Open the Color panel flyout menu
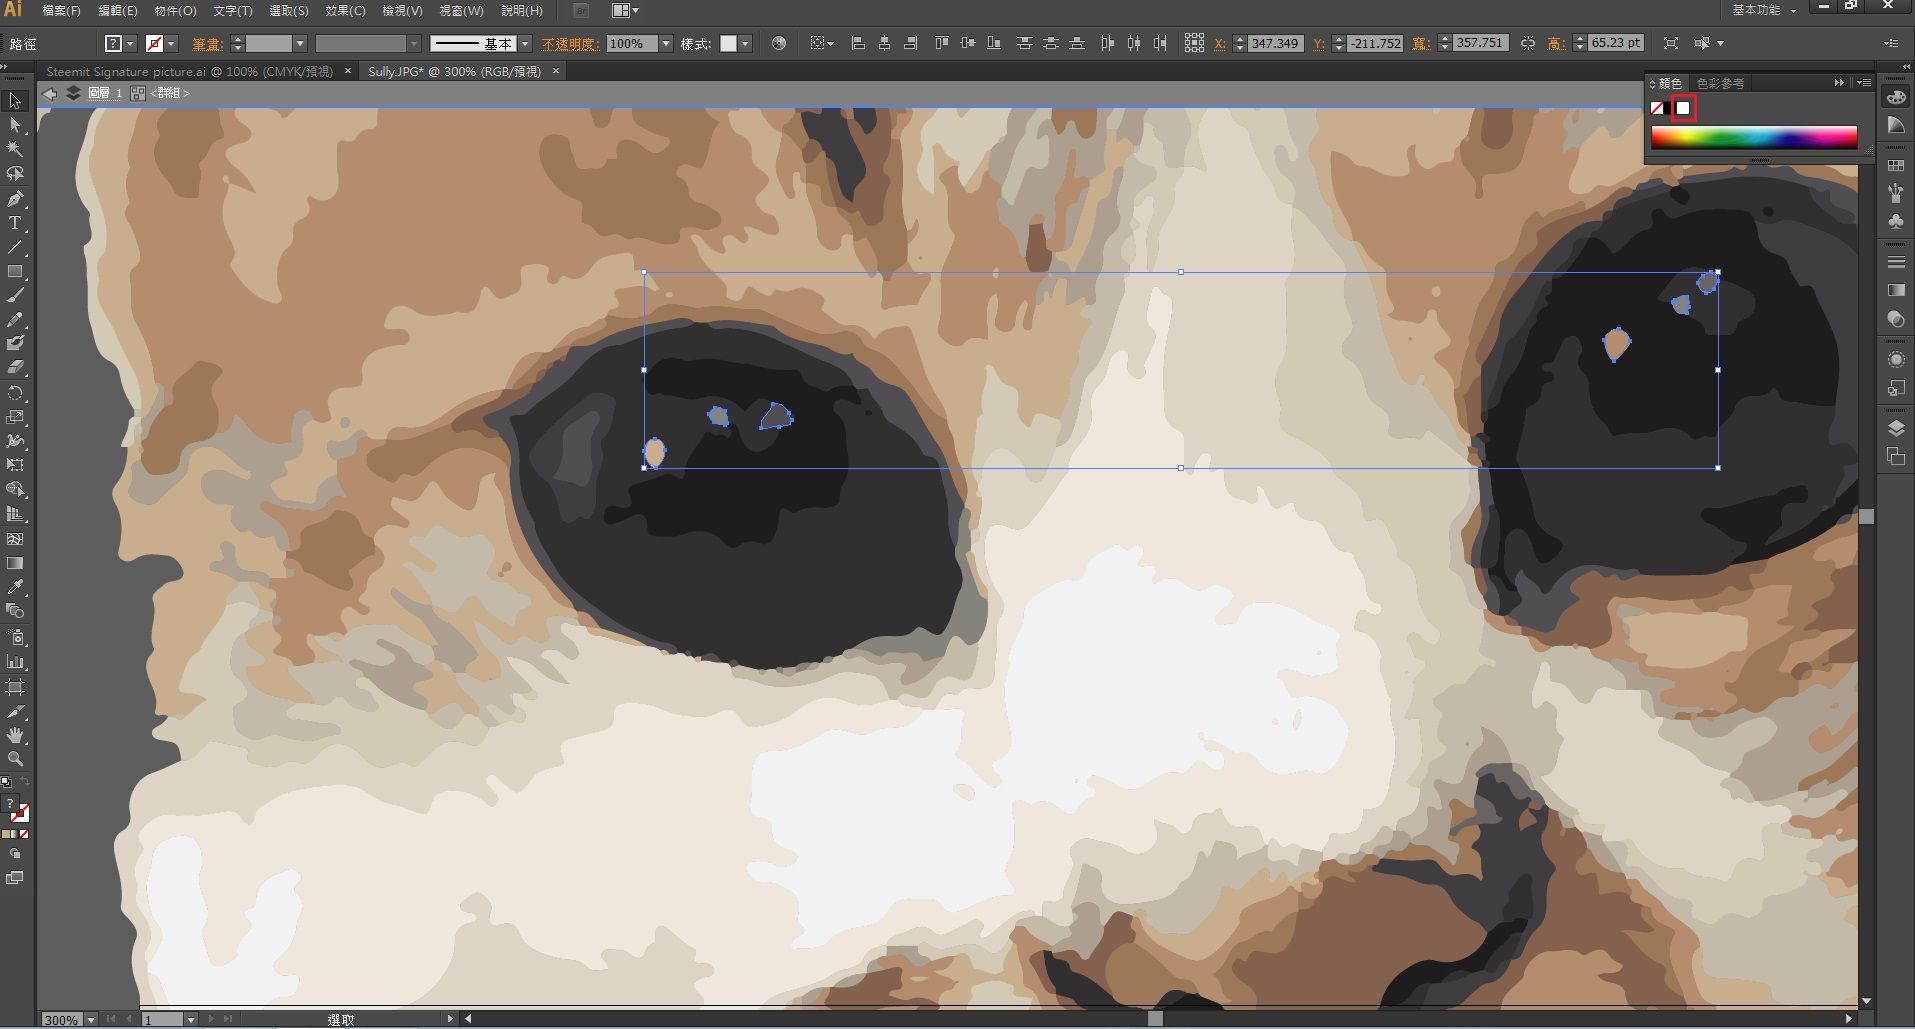This screenshot has height=1029, width=1915. pyautogui.click(x=1864, y=83)
